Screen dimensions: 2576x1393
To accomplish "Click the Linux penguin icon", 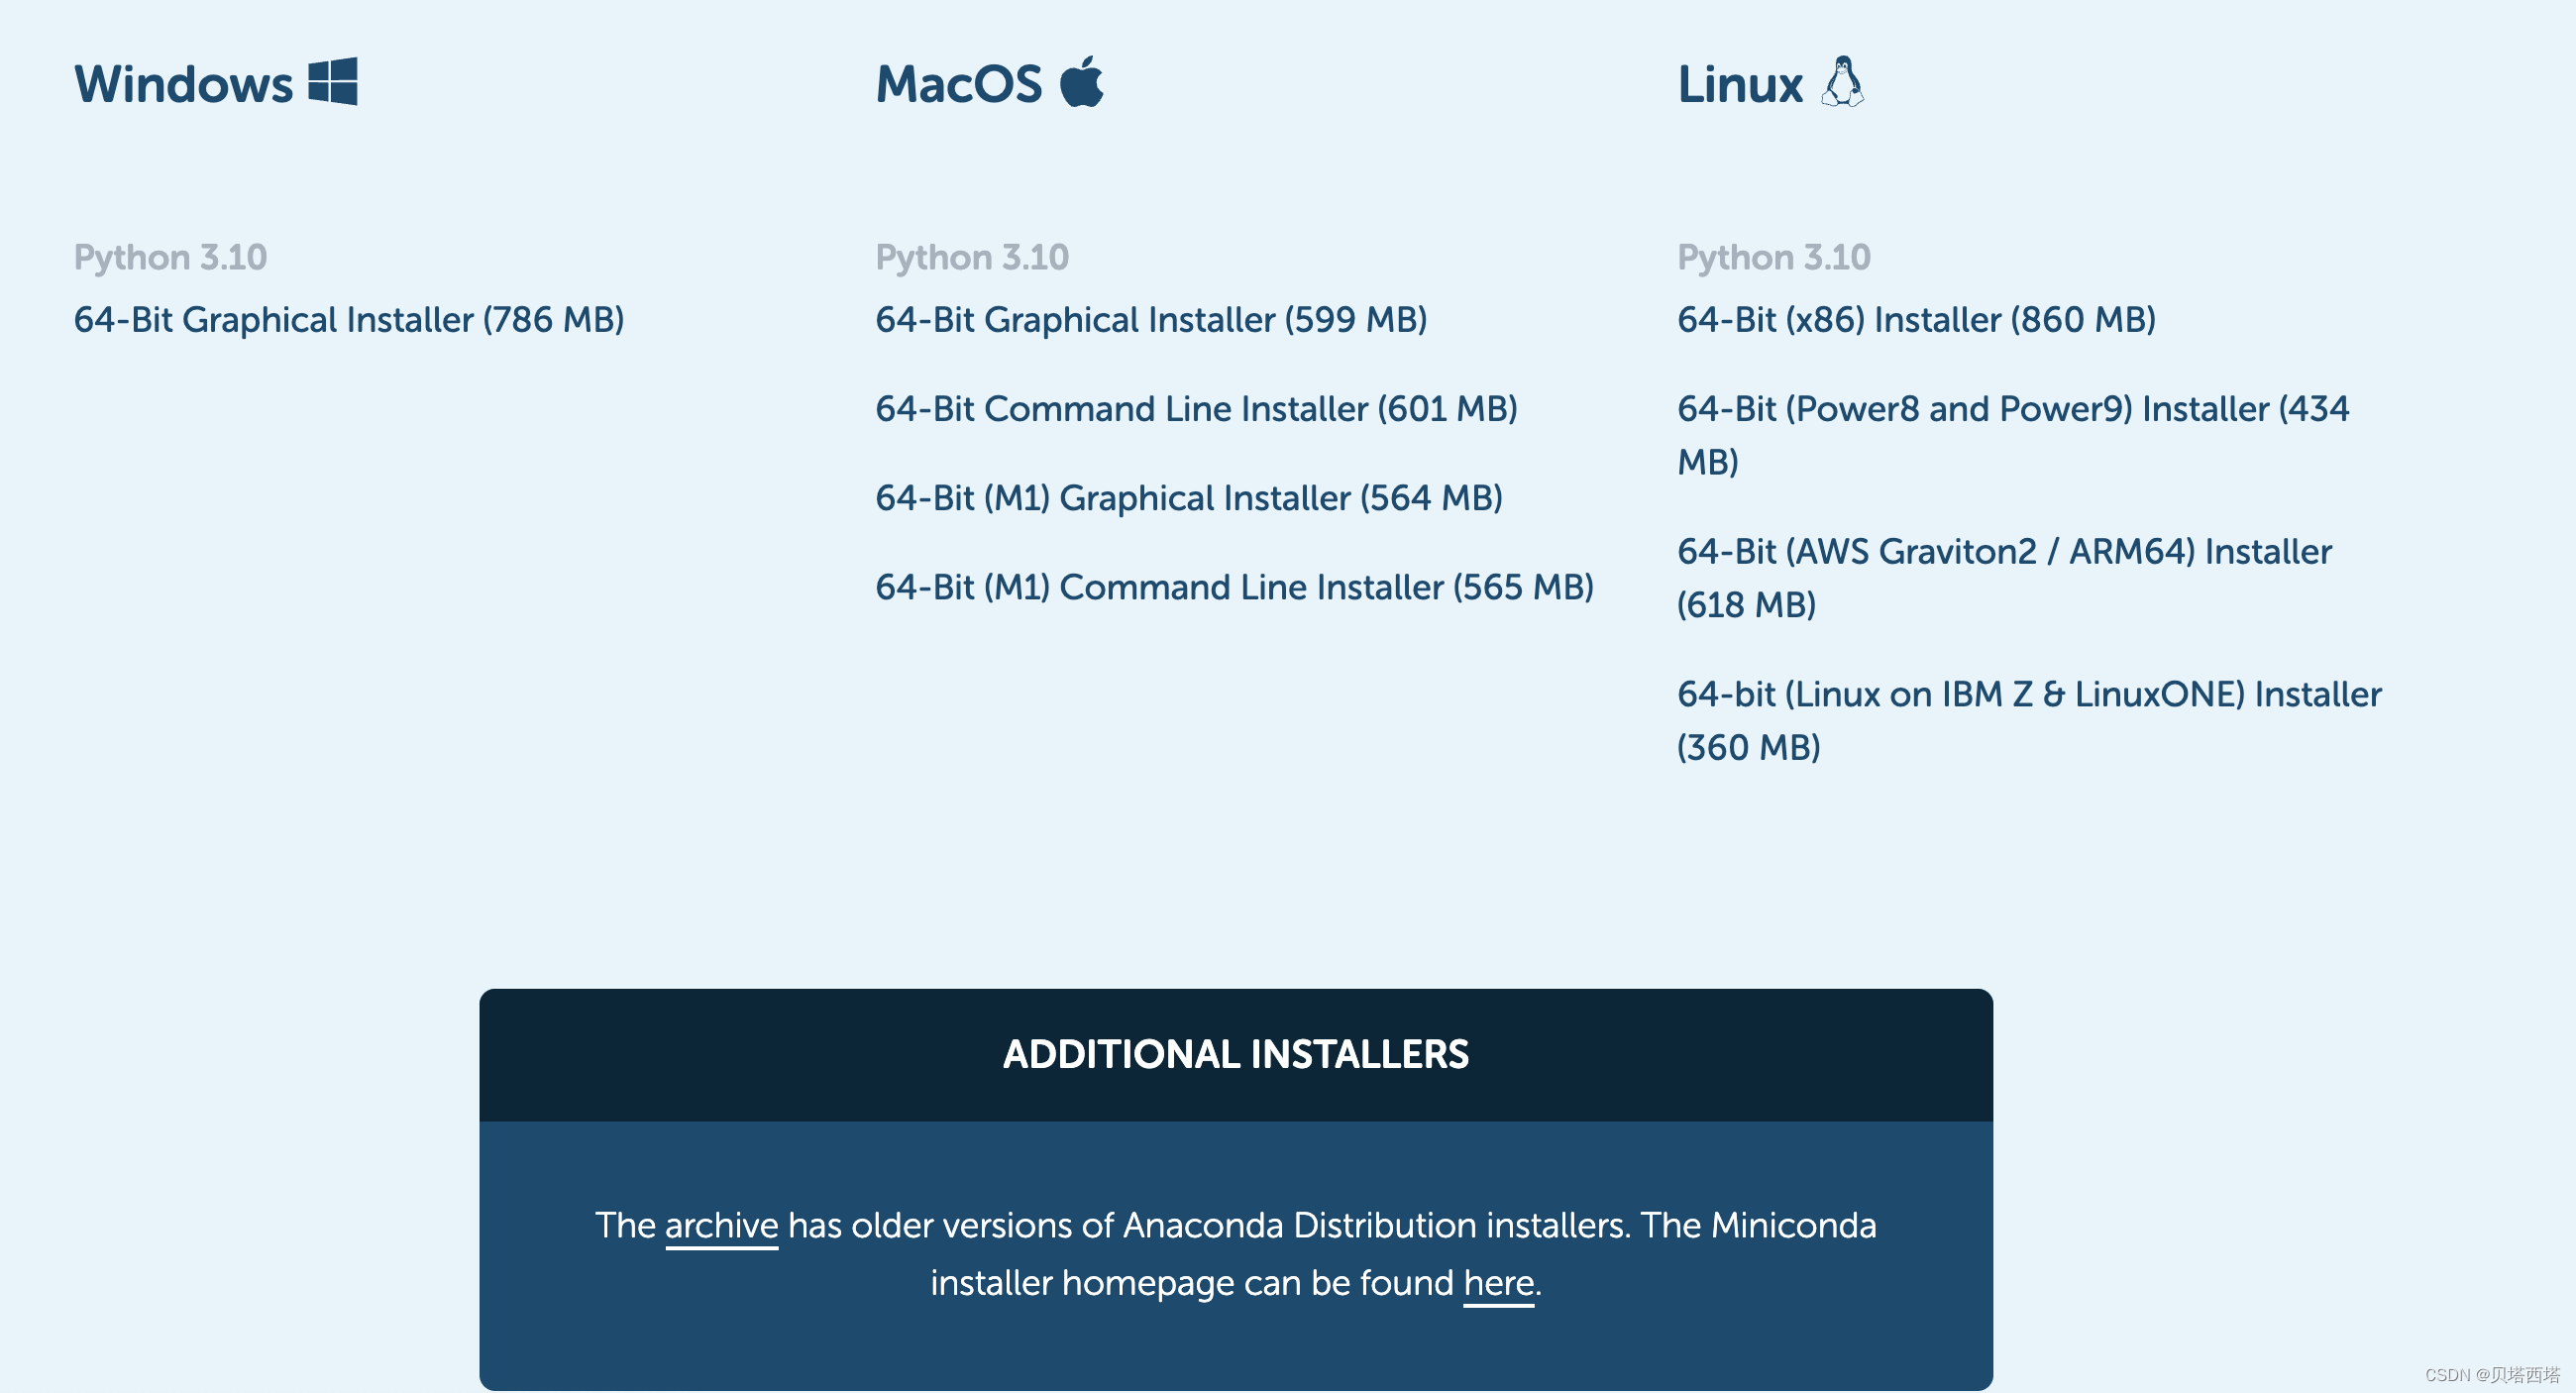I will point(1842,81).
